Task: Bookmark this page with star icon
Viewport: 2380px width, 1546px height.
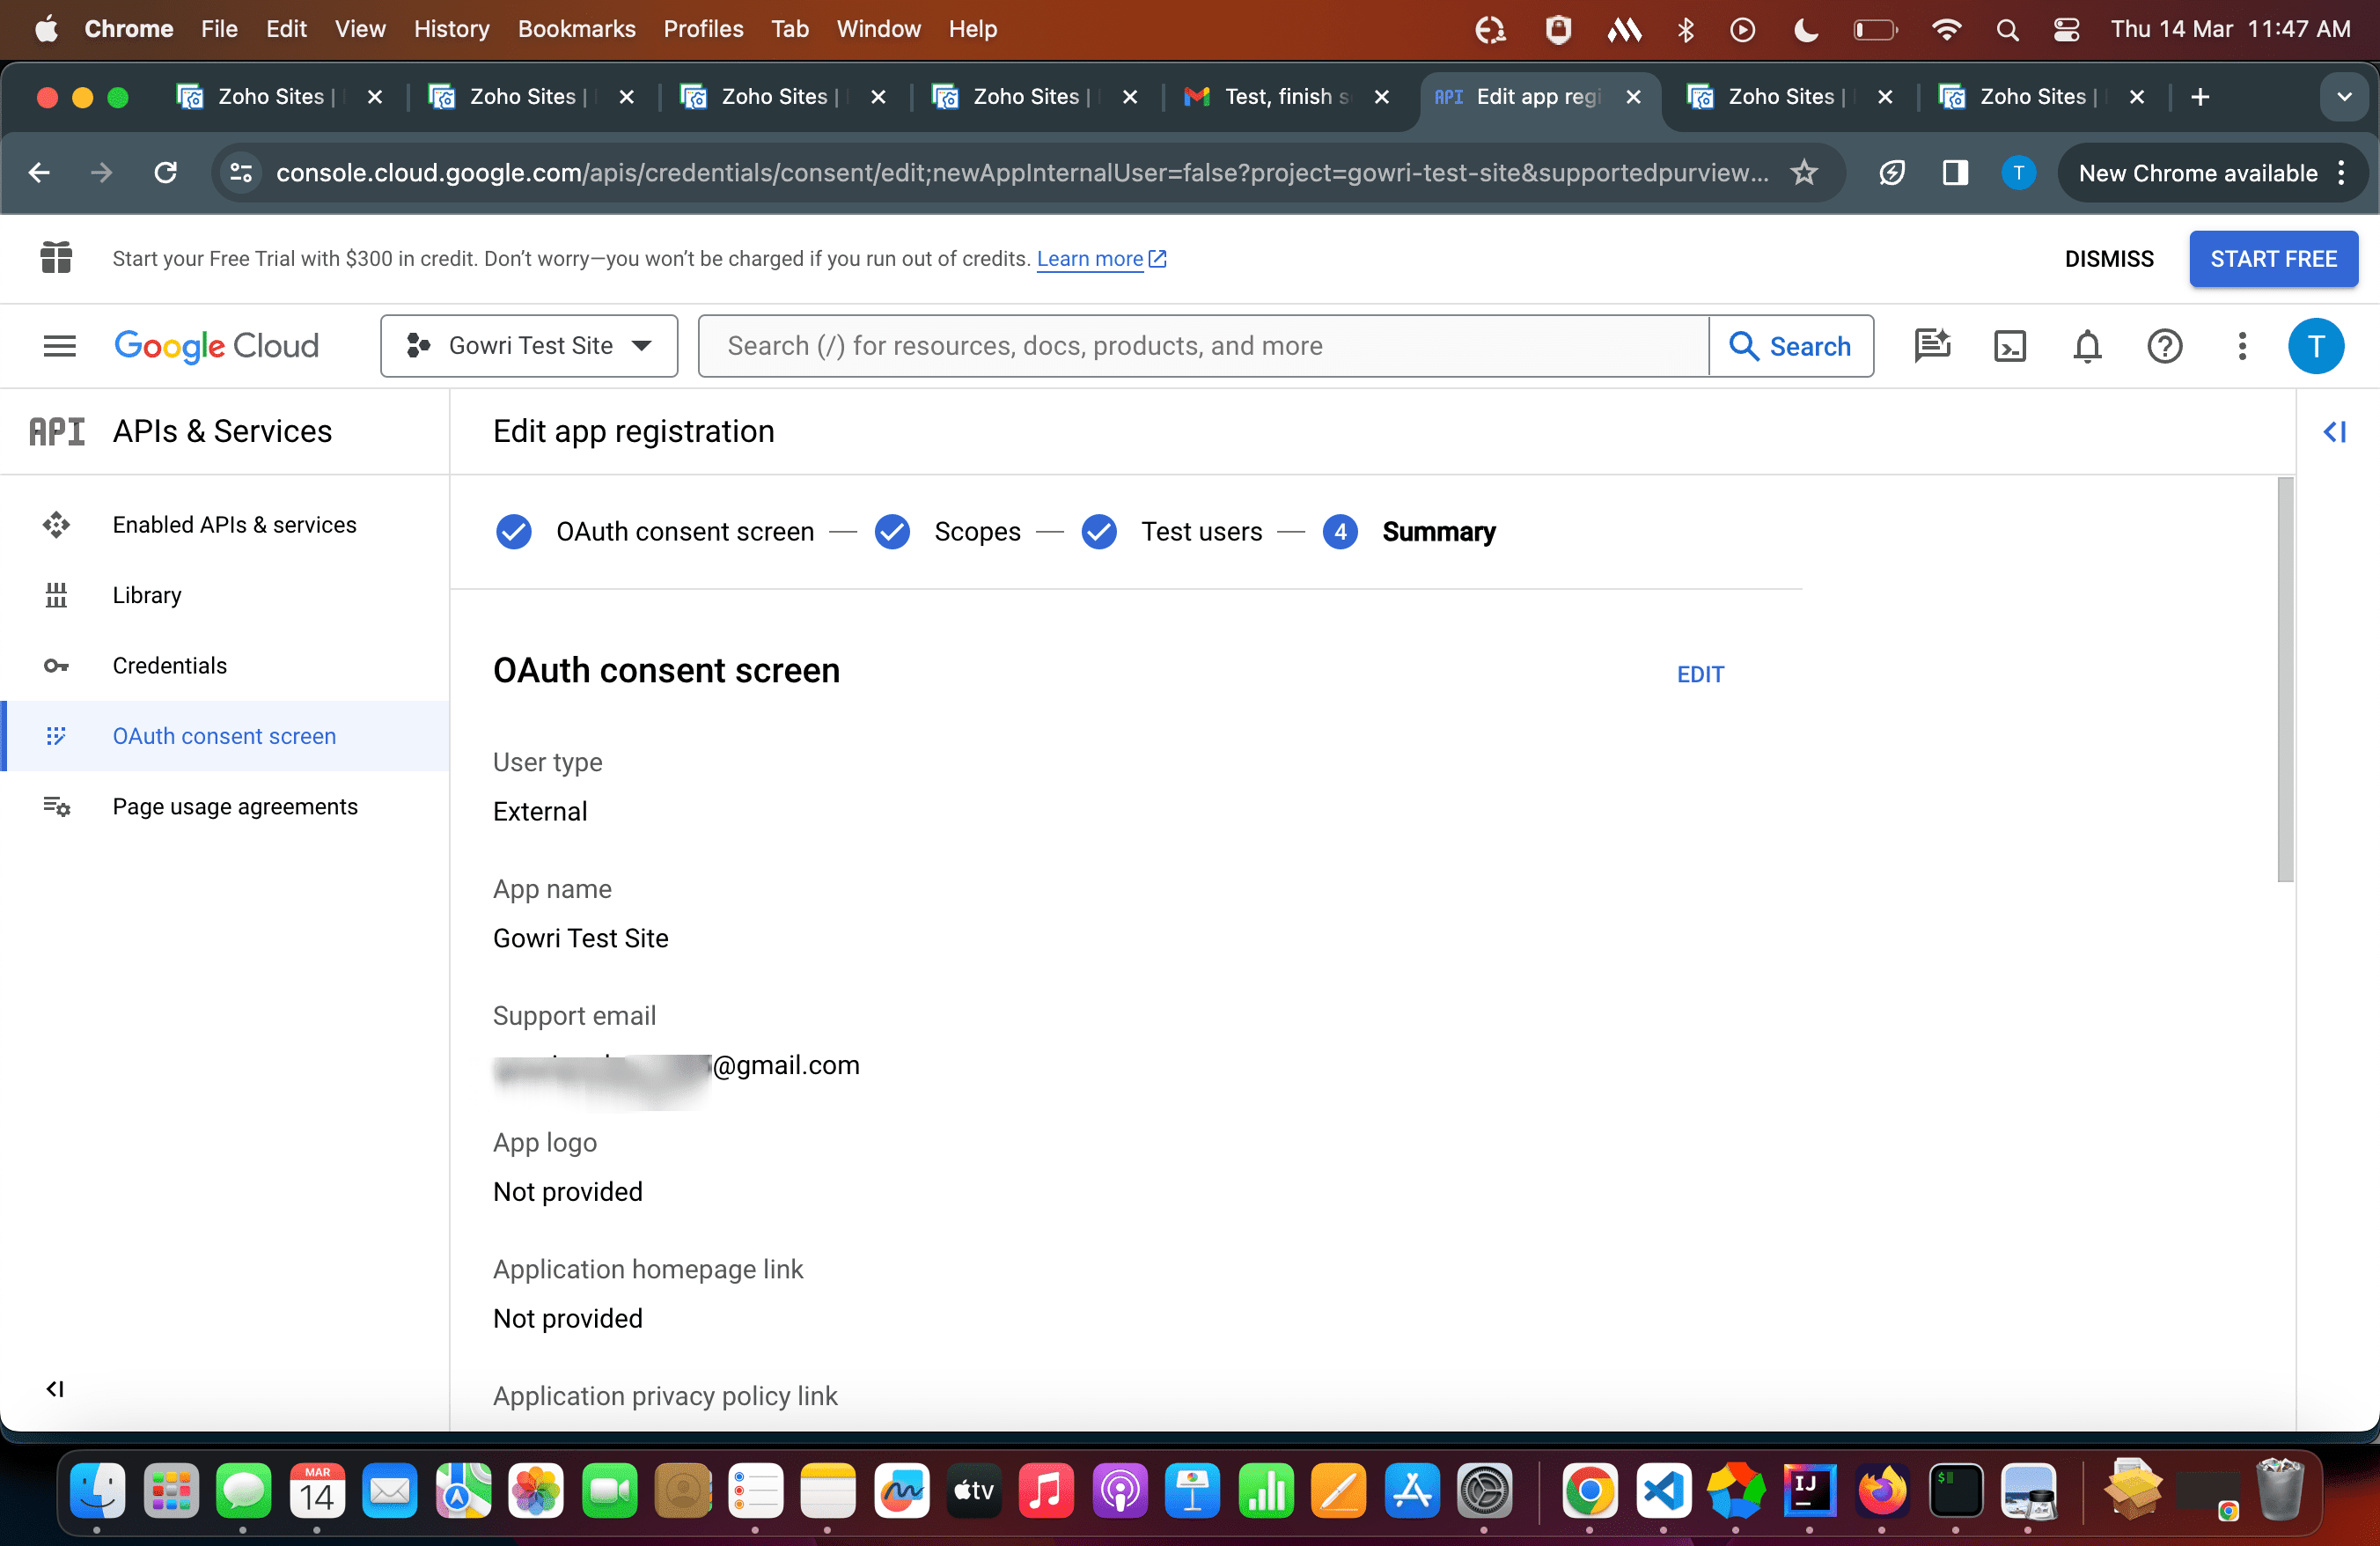Action: tap(1803, 173)
